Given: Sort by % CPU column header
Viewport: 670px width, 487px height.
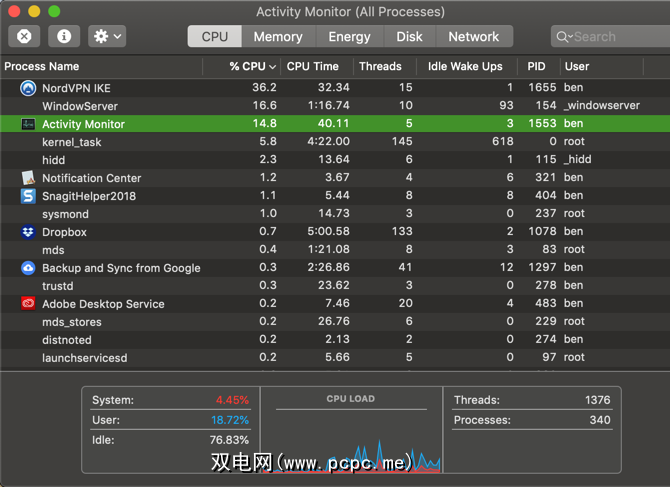Looking at the screenshot, I should (x=247, y=66).
